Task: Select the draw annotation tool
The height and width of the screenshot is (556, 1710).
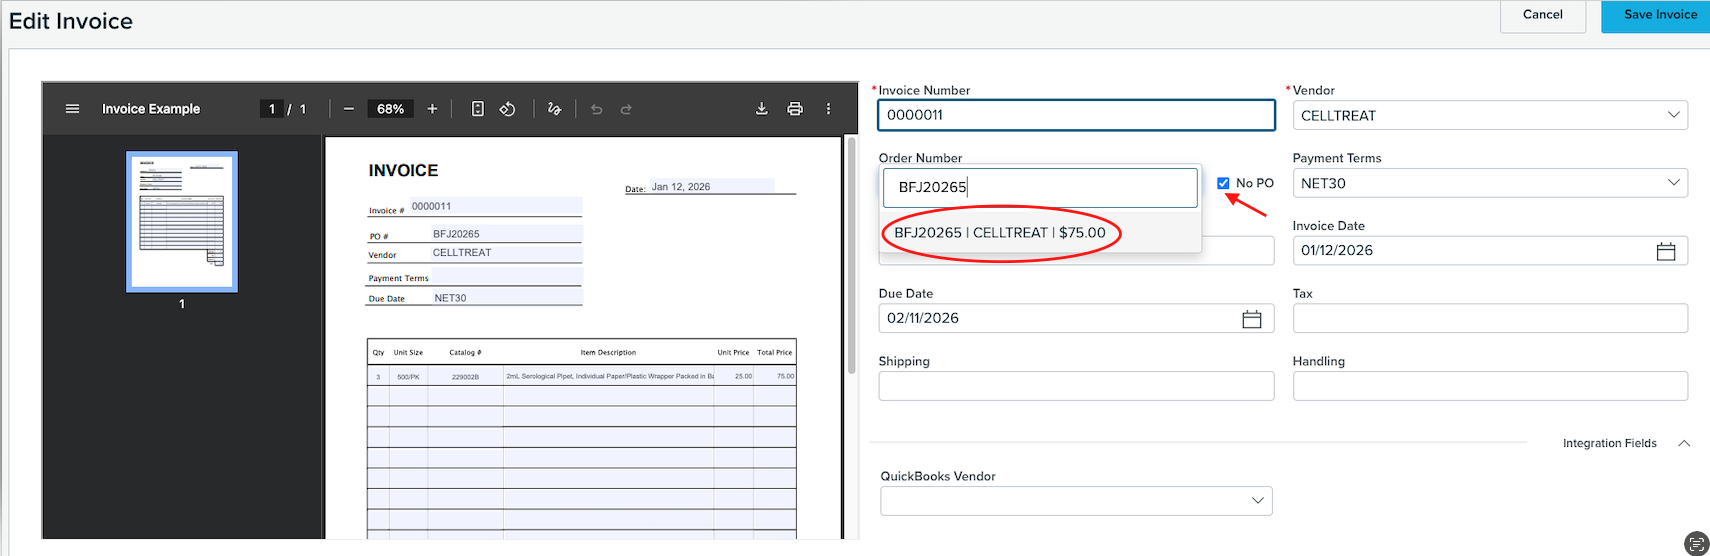Action: tap(554, 109)
